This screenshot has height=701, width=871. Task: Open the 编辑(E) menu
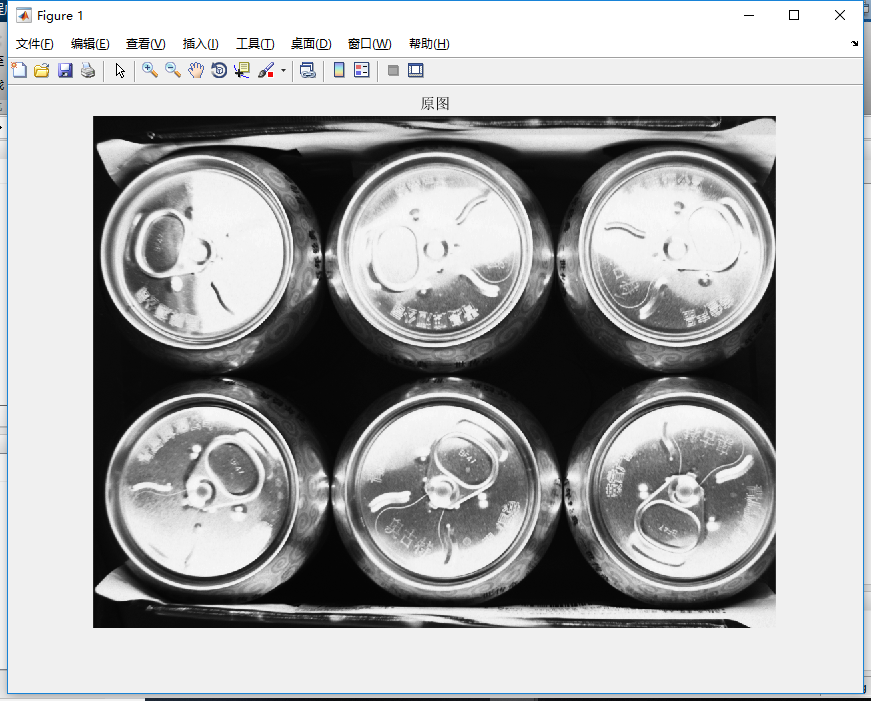pos(90,44)
